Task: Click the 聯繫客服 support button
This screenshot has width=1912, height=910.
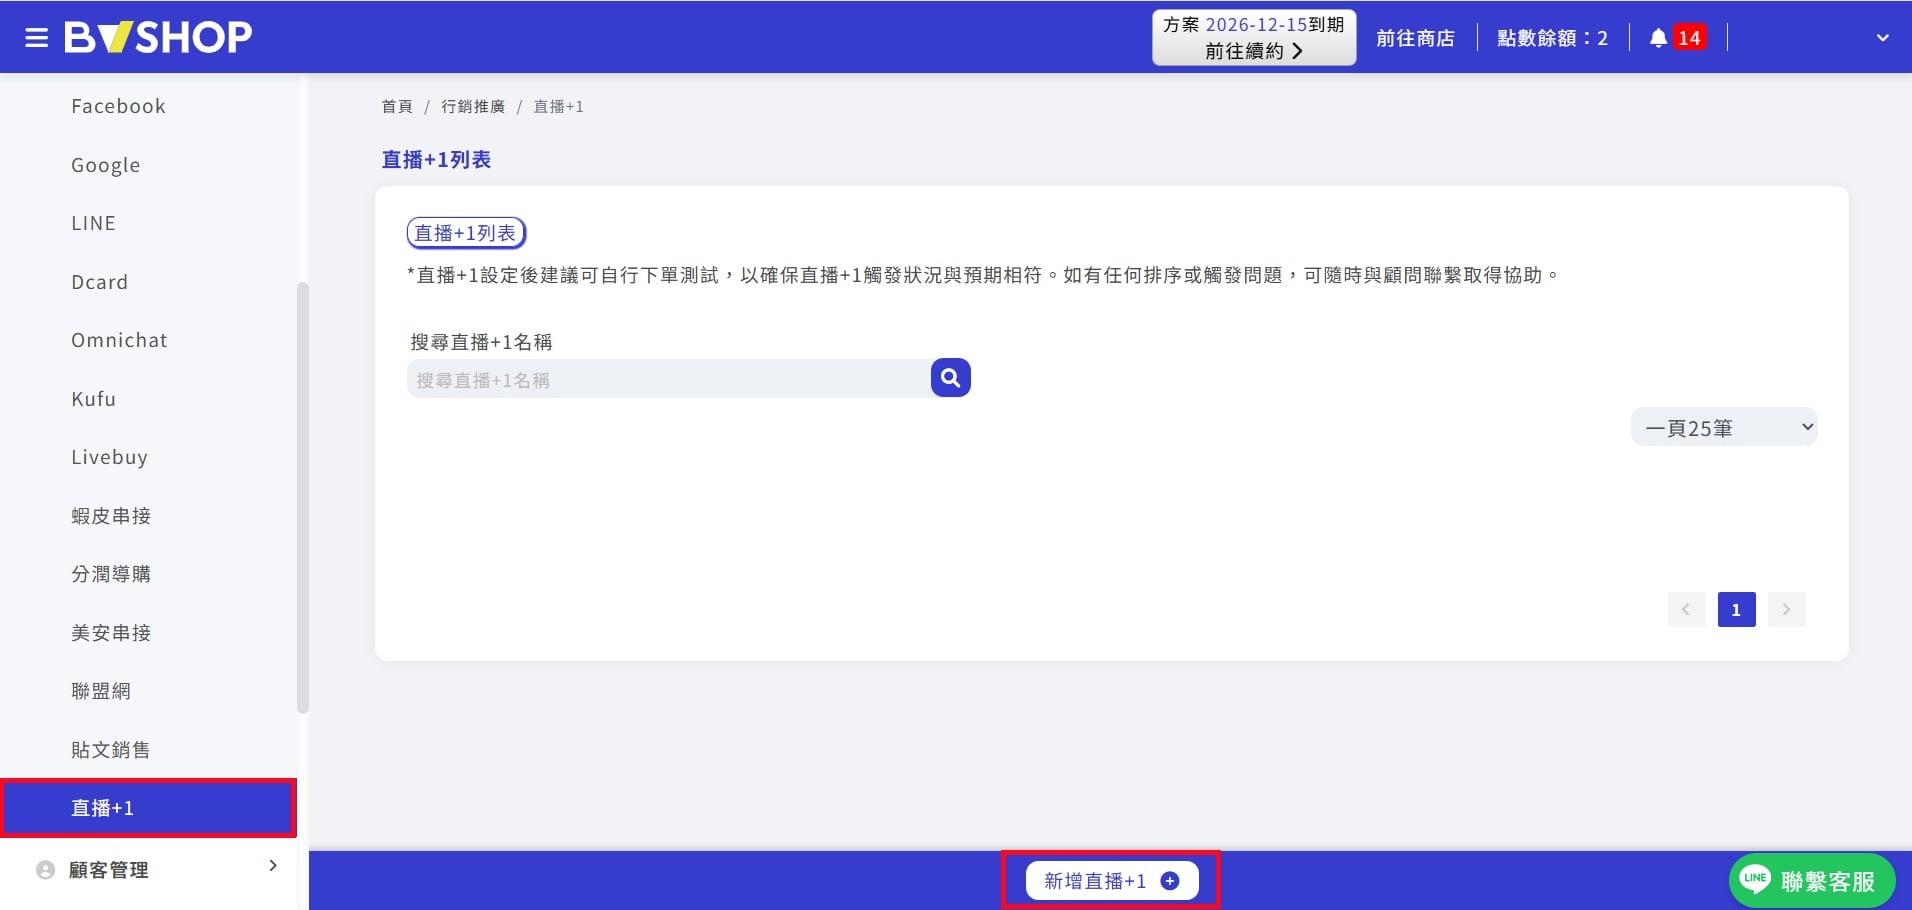Action: (1812, 880)
